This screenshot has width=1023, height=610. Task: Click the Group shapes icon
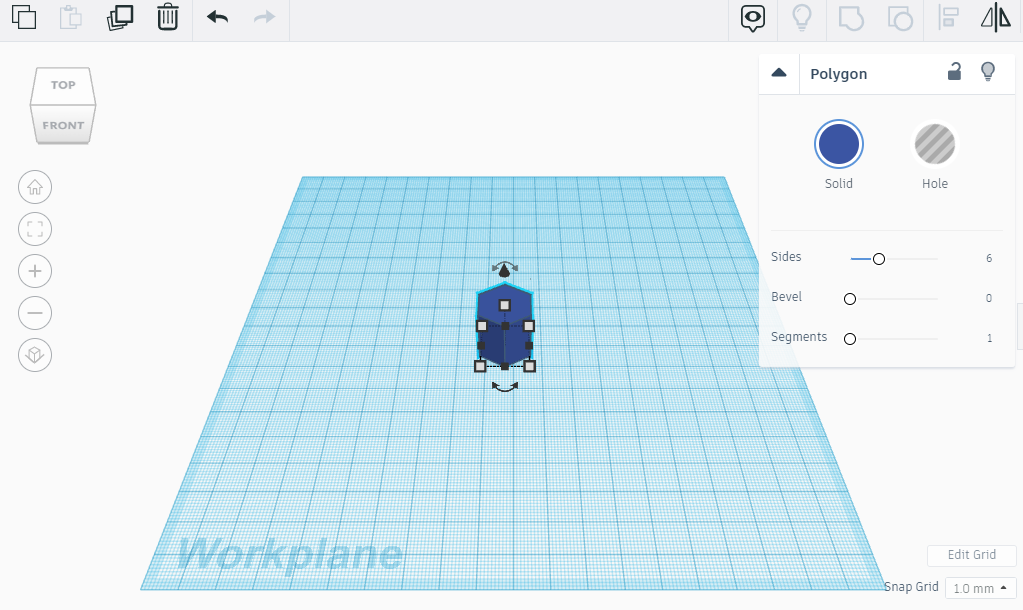click(x=850, y=17)
